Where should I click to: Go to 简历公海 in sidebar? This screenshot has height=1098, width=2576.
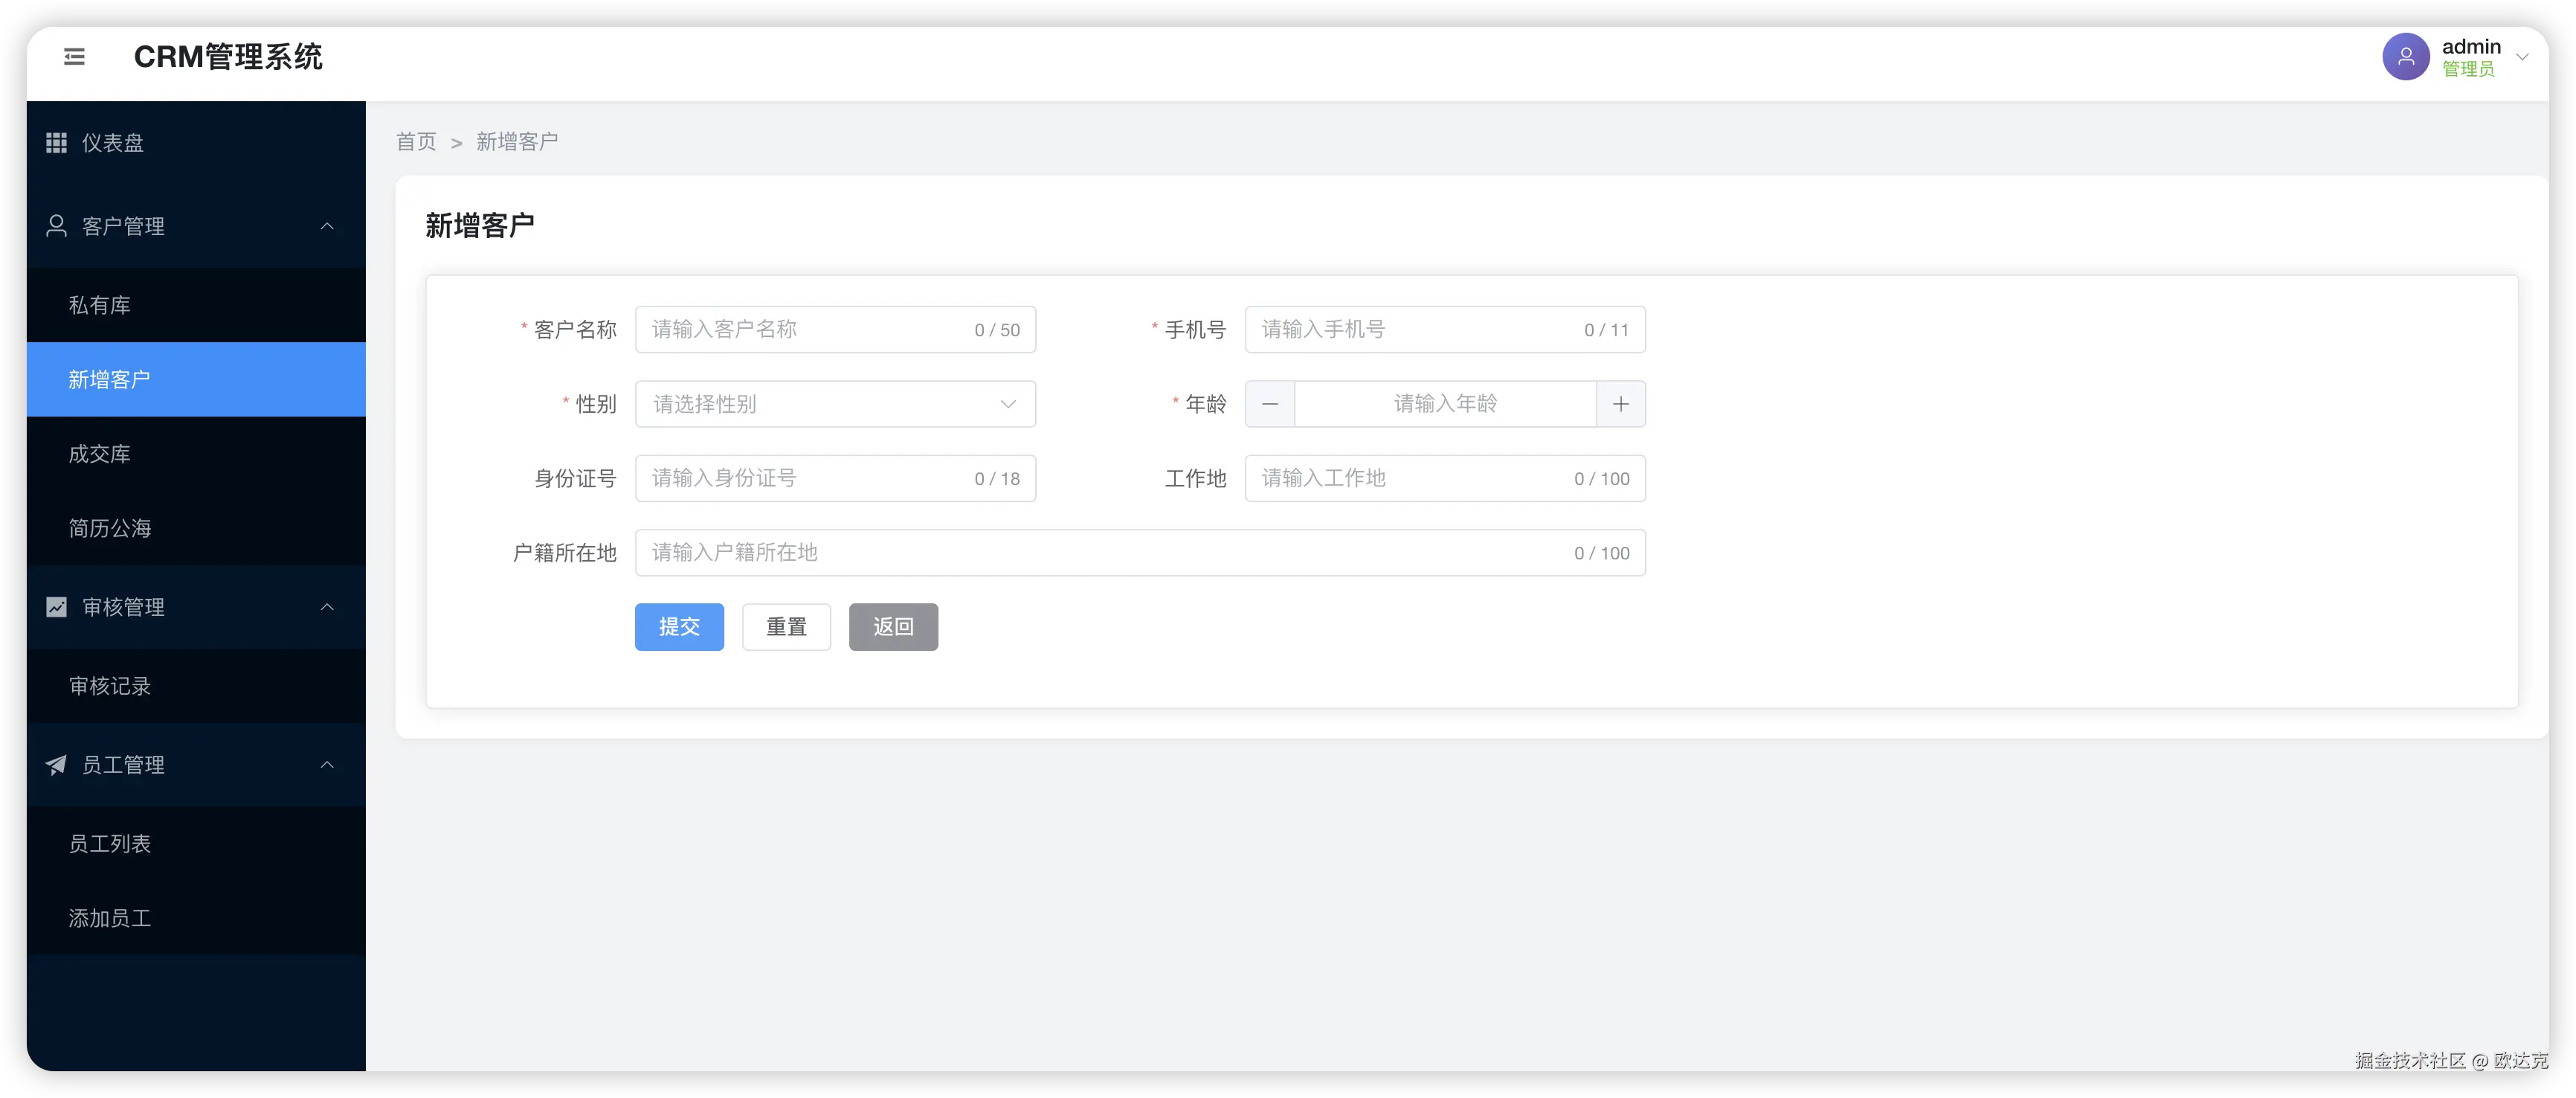point(110,528)
